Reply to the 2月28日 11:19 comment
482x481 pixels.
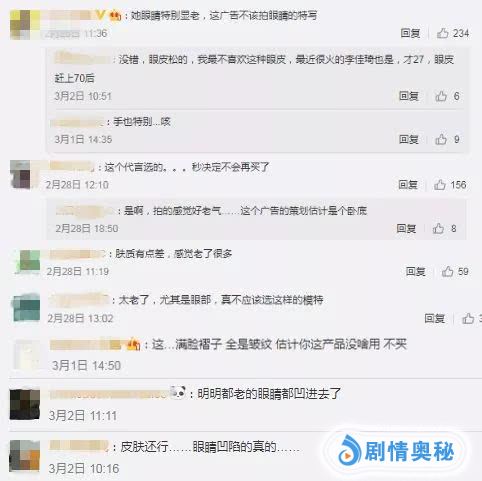[x=416, y=271]
